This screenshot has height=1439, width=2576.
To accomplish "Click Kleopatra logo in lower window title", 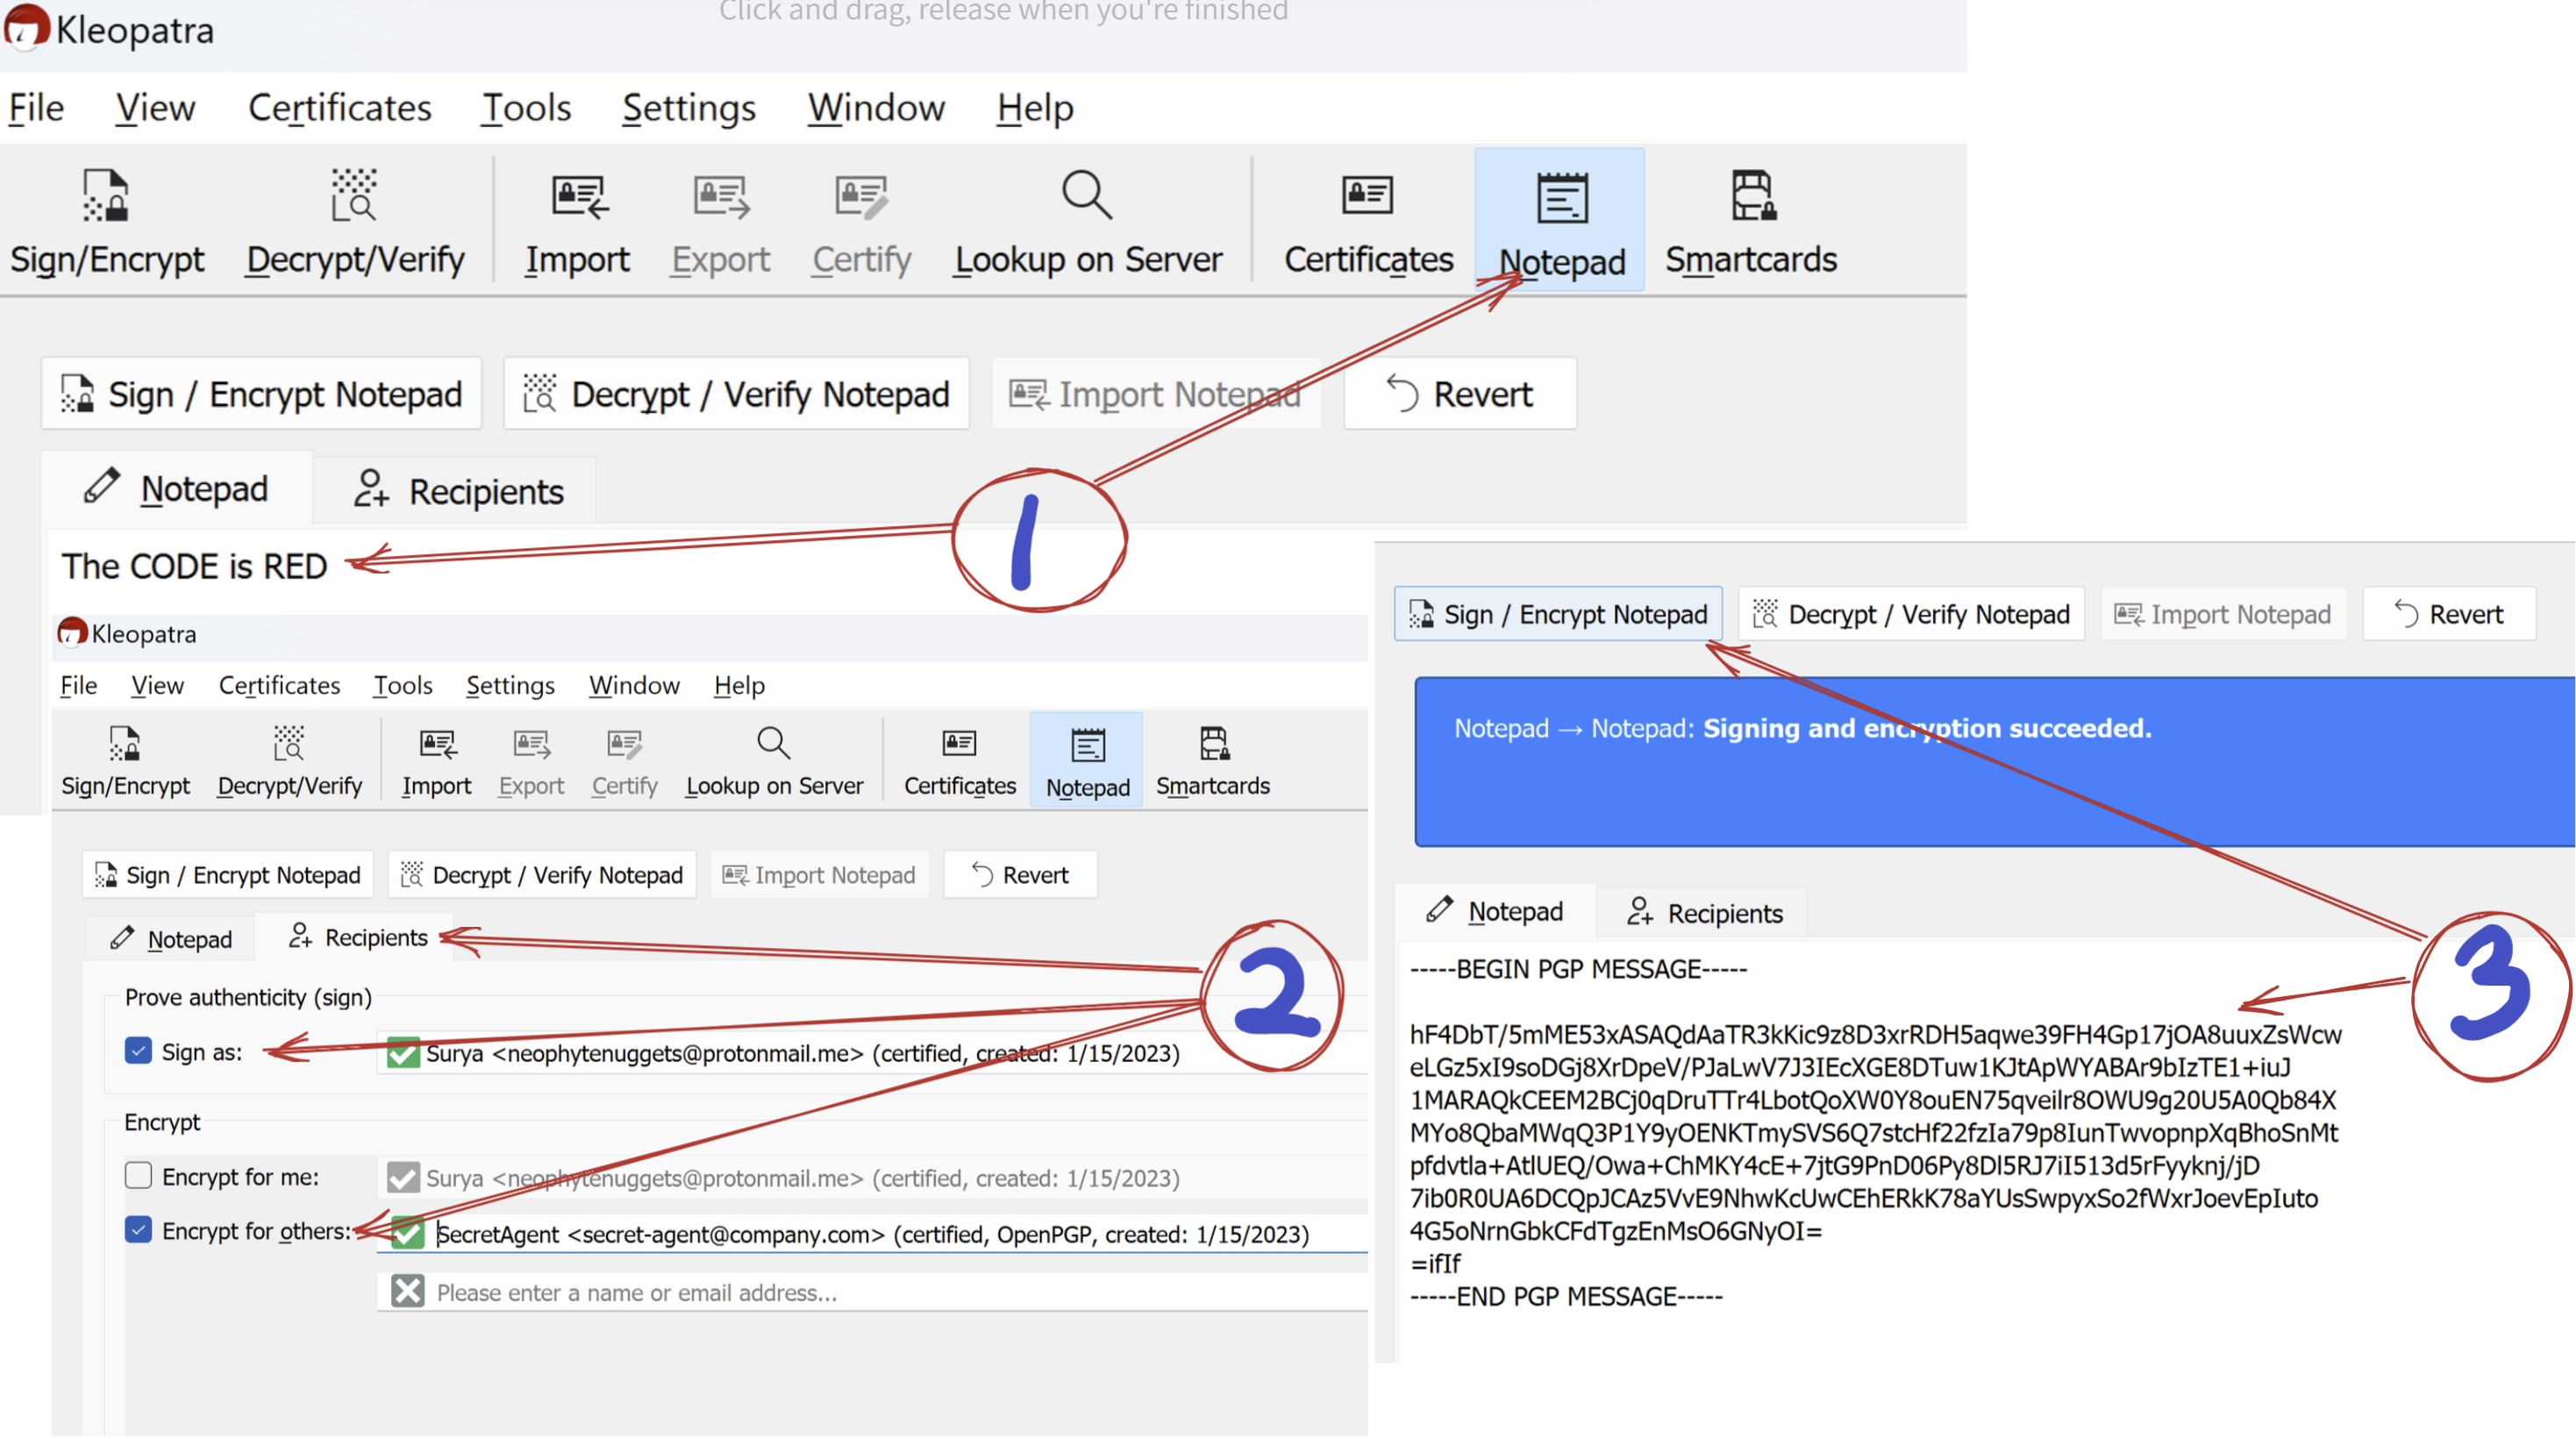I will [x=72, y=633].
